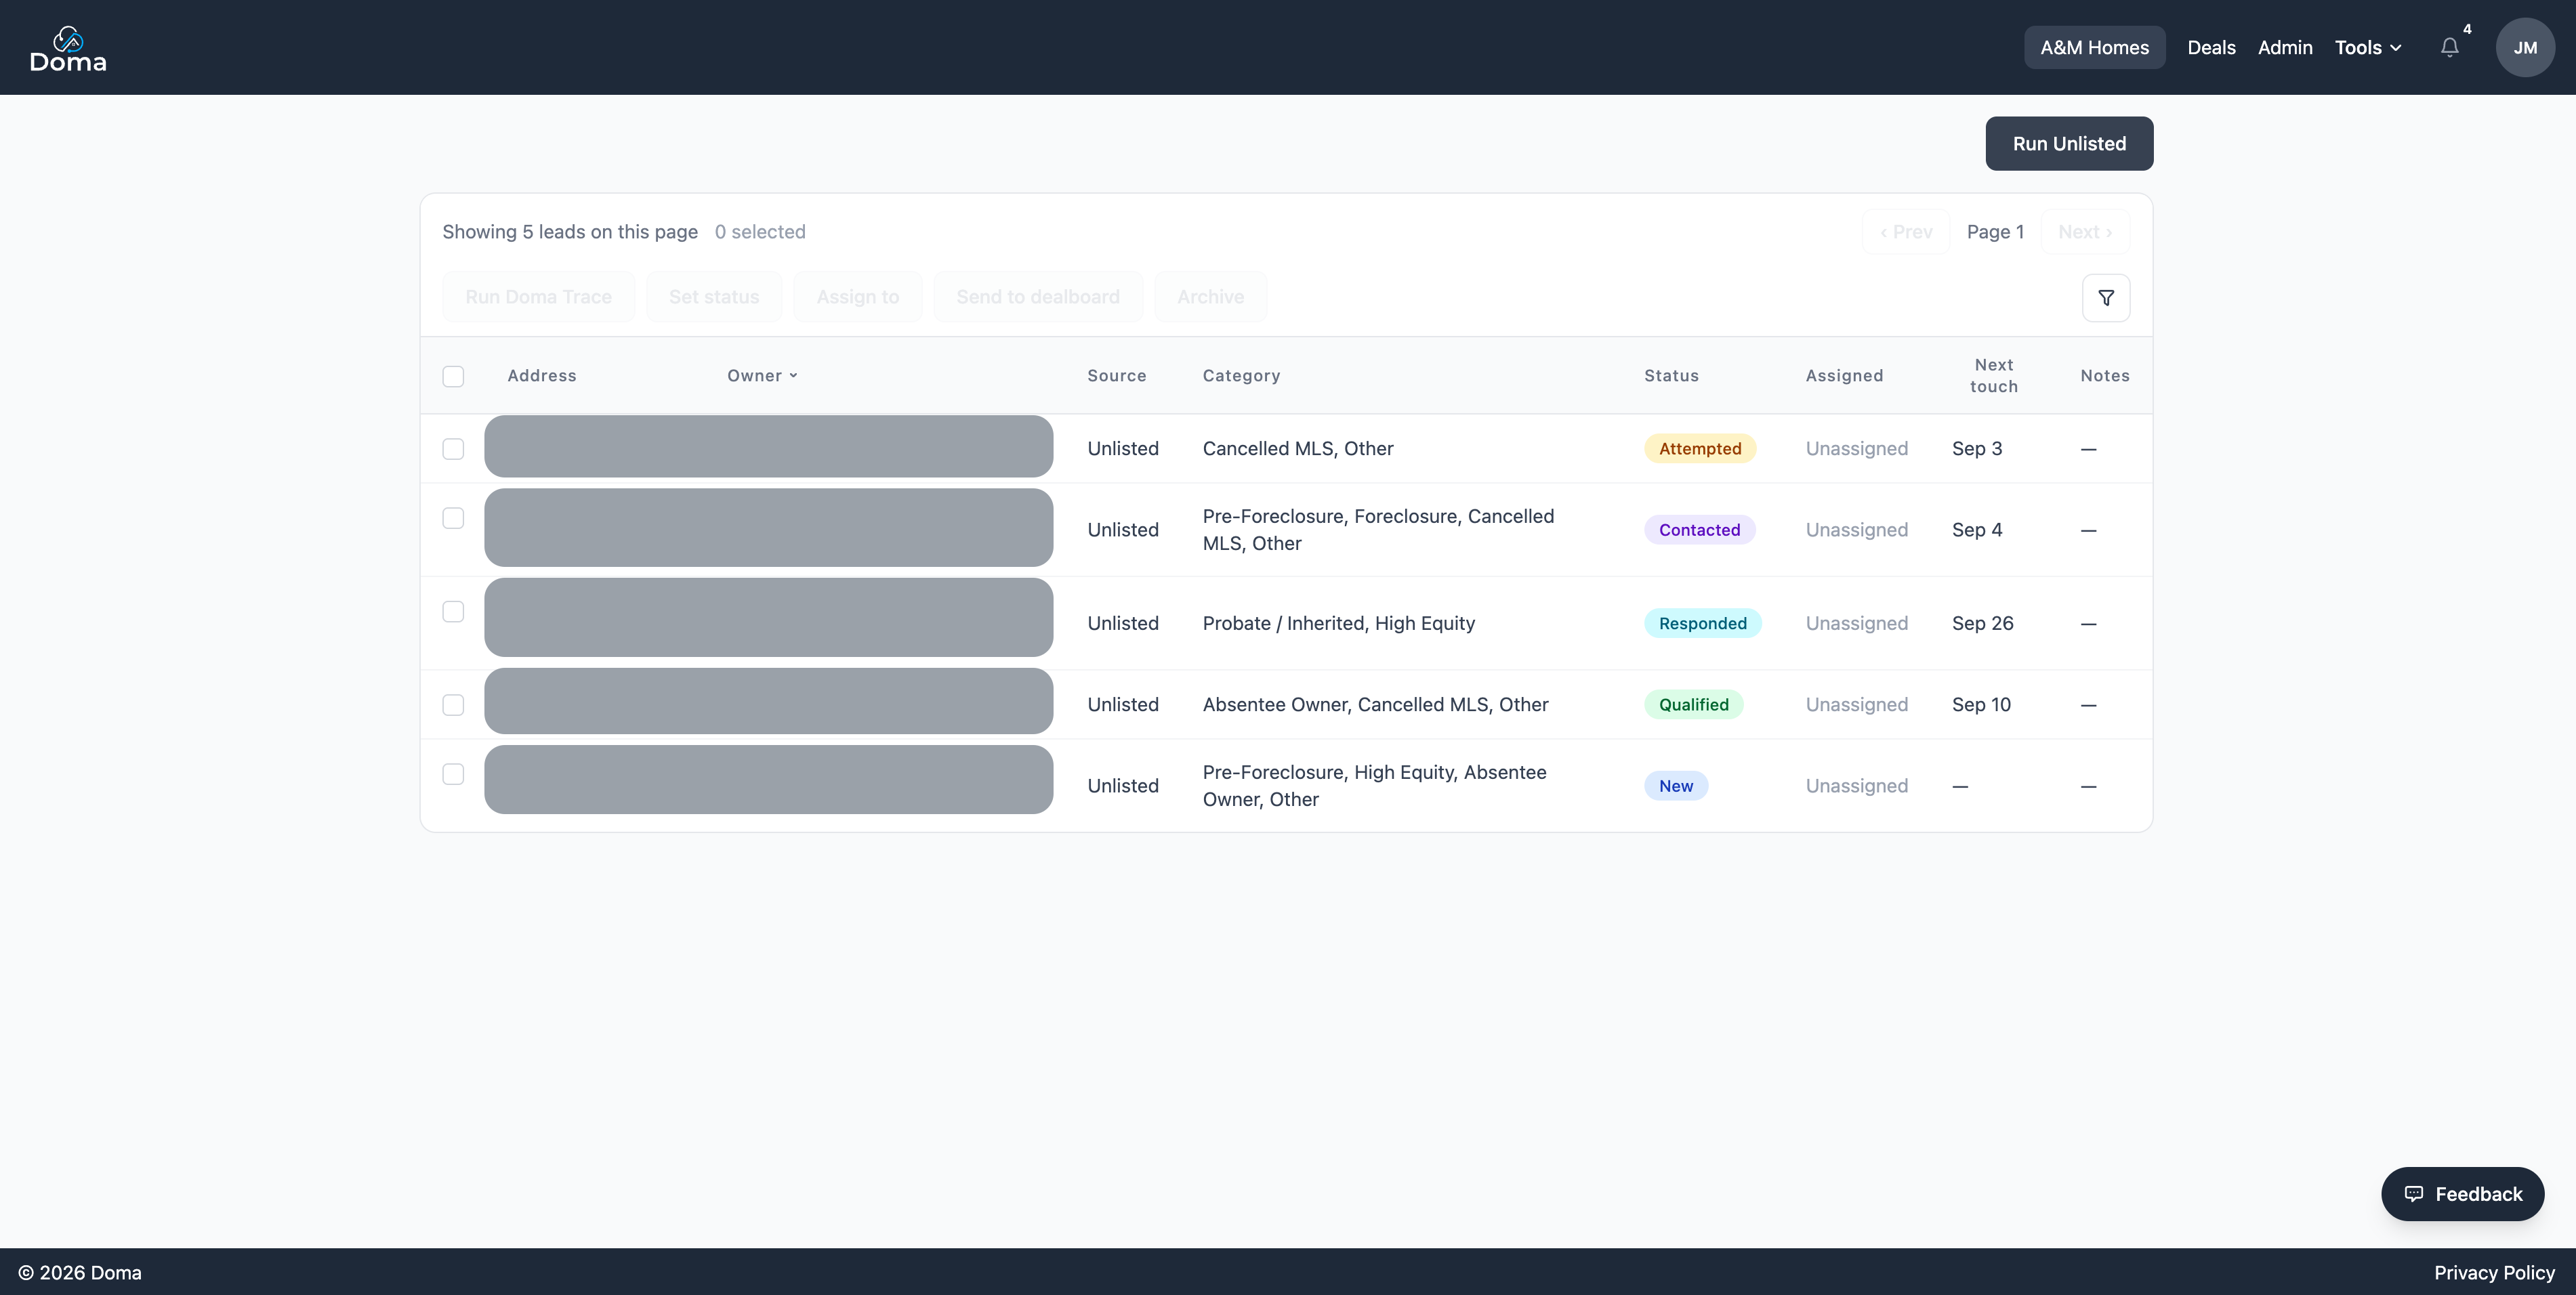Select the Probate / Inherited lead checkbox
Screen dimensions: 2576x1295
[453, 611]
